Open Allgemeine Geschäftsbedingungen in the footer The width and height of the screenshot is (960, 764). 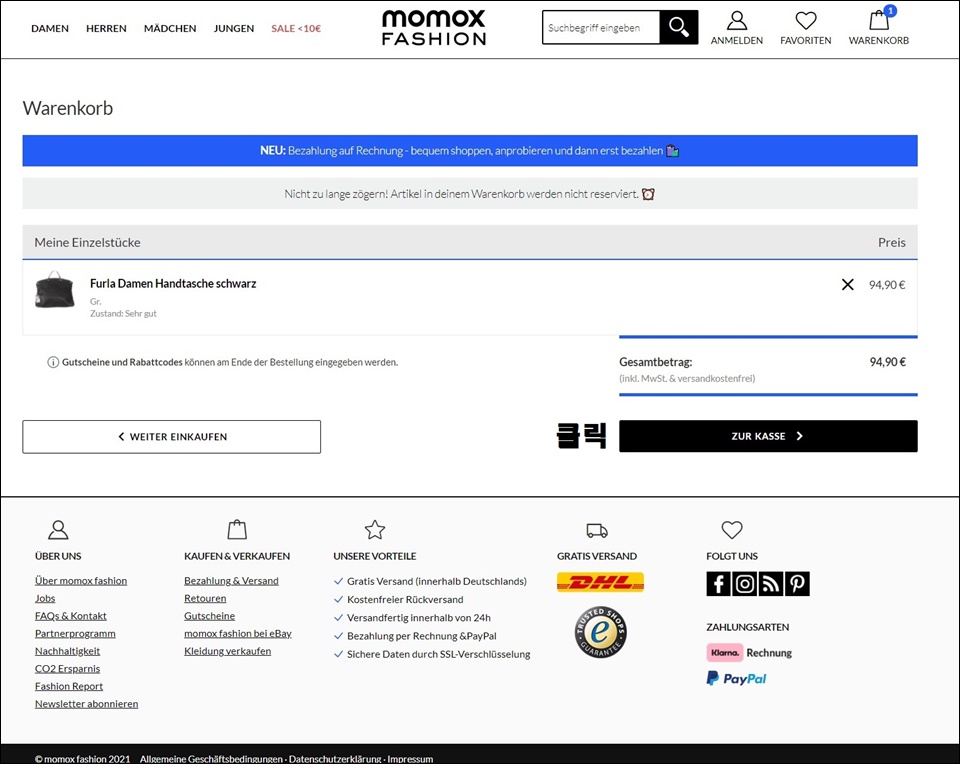coord(211,759)
